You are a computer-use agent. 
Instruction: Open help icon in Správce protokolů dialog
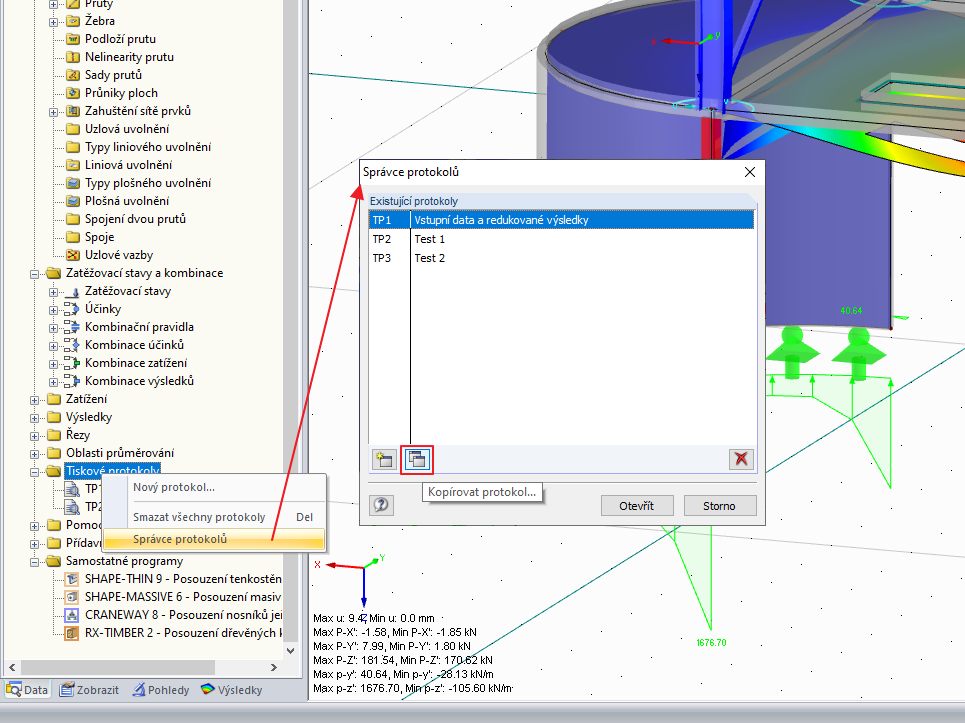(x=381, y=505)
